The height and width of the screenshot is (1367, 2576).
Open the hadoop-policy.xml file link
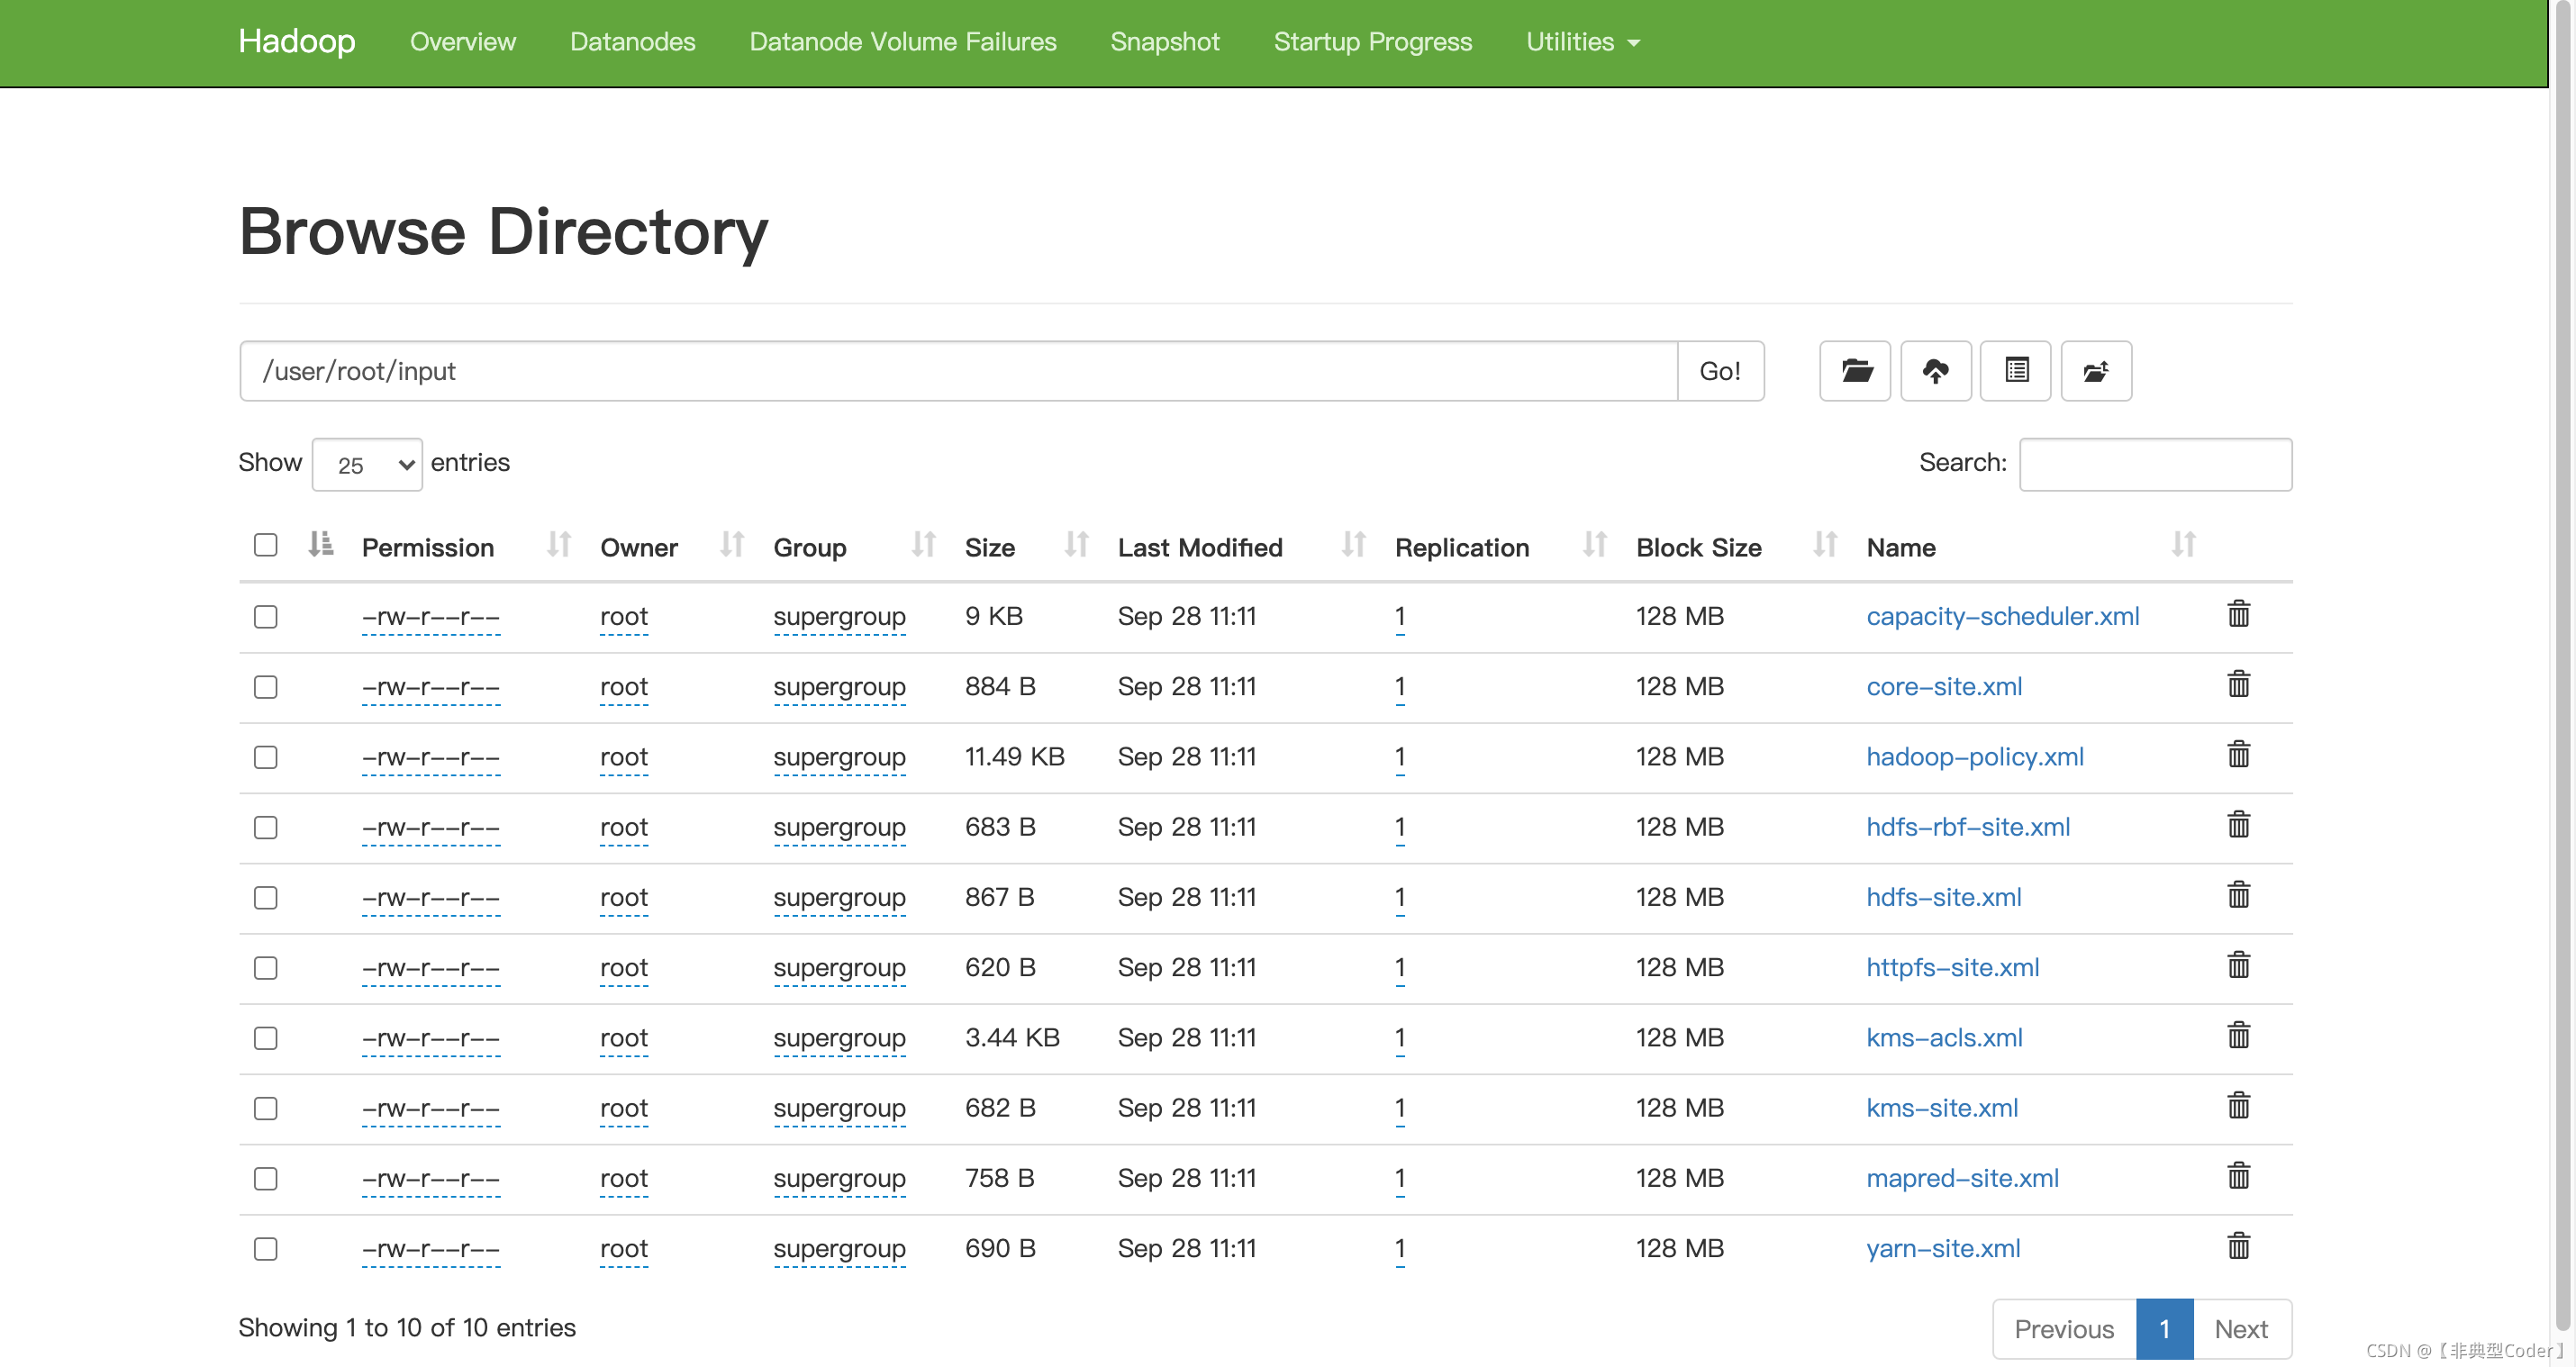coord(1974,757)
